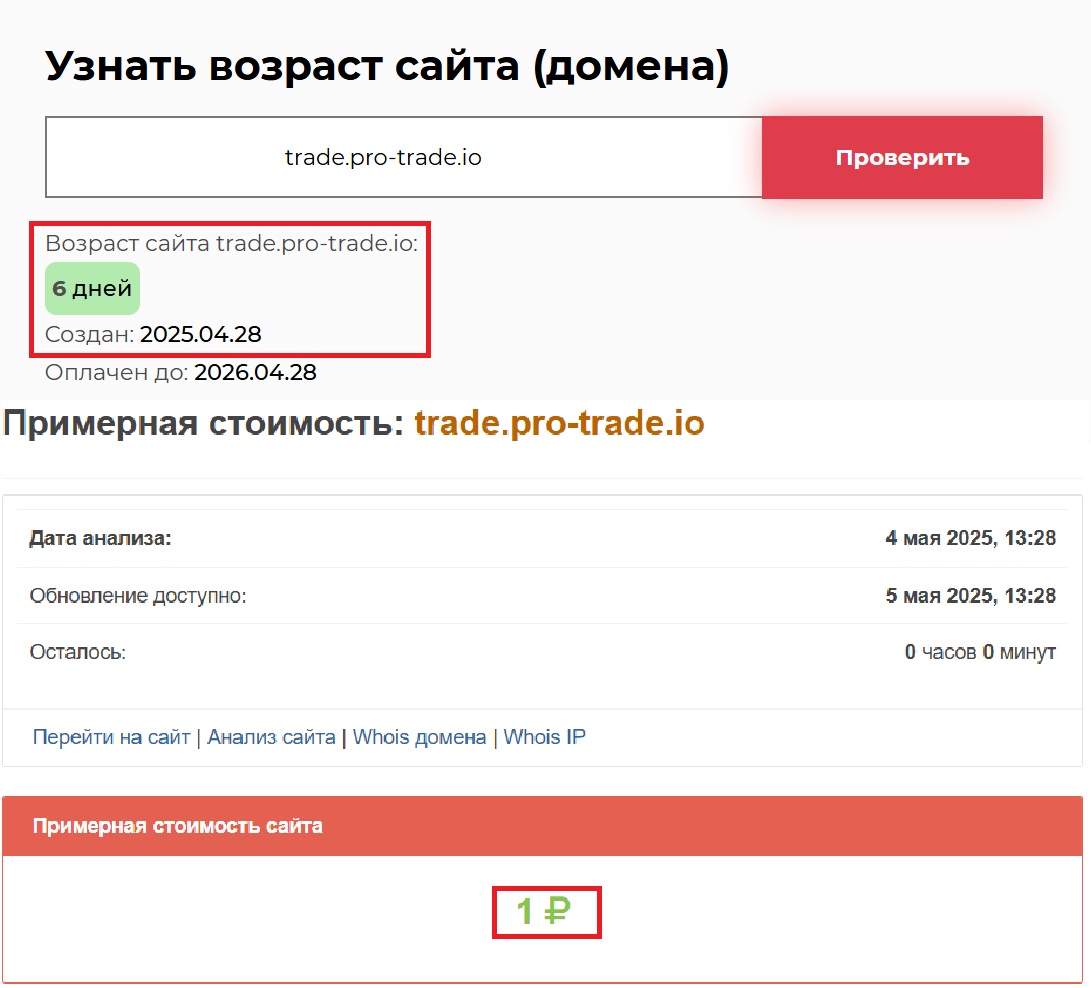Click the Осталось label
The width and height of the screenshot is (1091, 988).
pyautogui.click(x=78, y=652)
